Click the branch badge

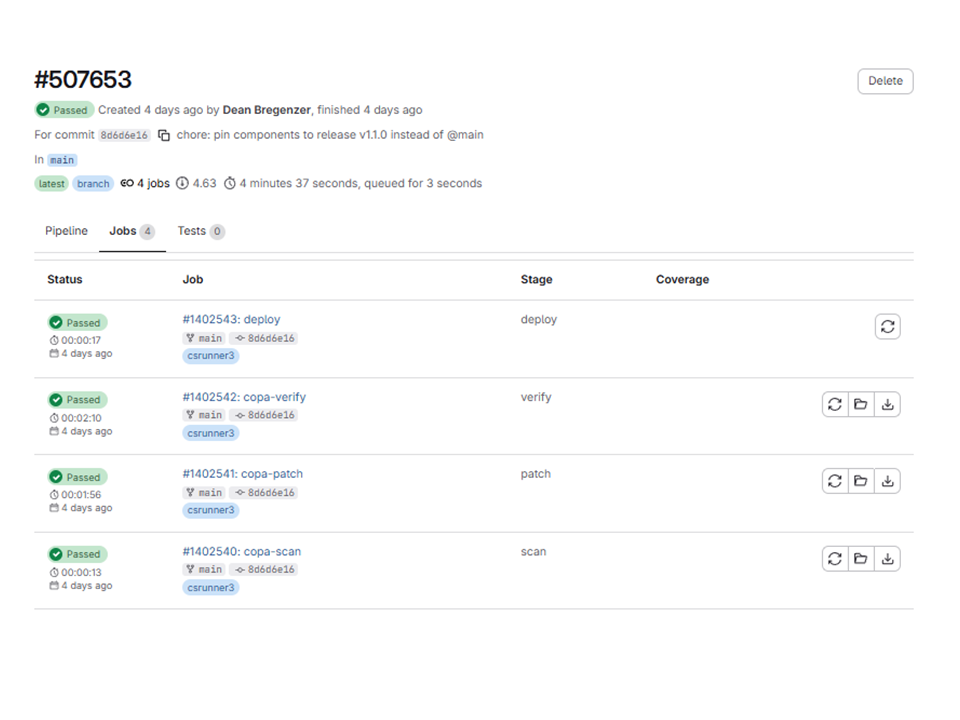(93, 184)
